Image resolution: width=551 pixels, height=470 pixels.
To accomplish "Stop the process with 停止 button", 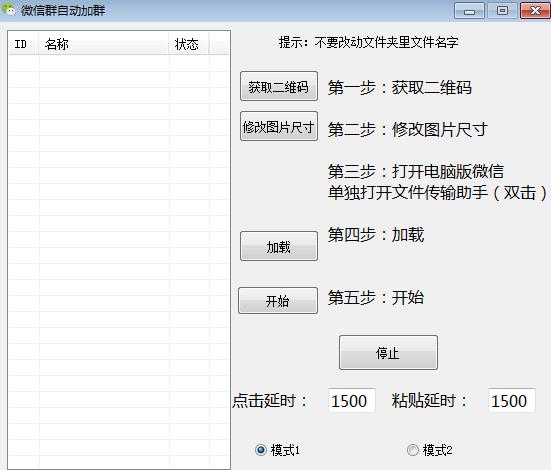I will pyautogui.click(x=388, y=353).
